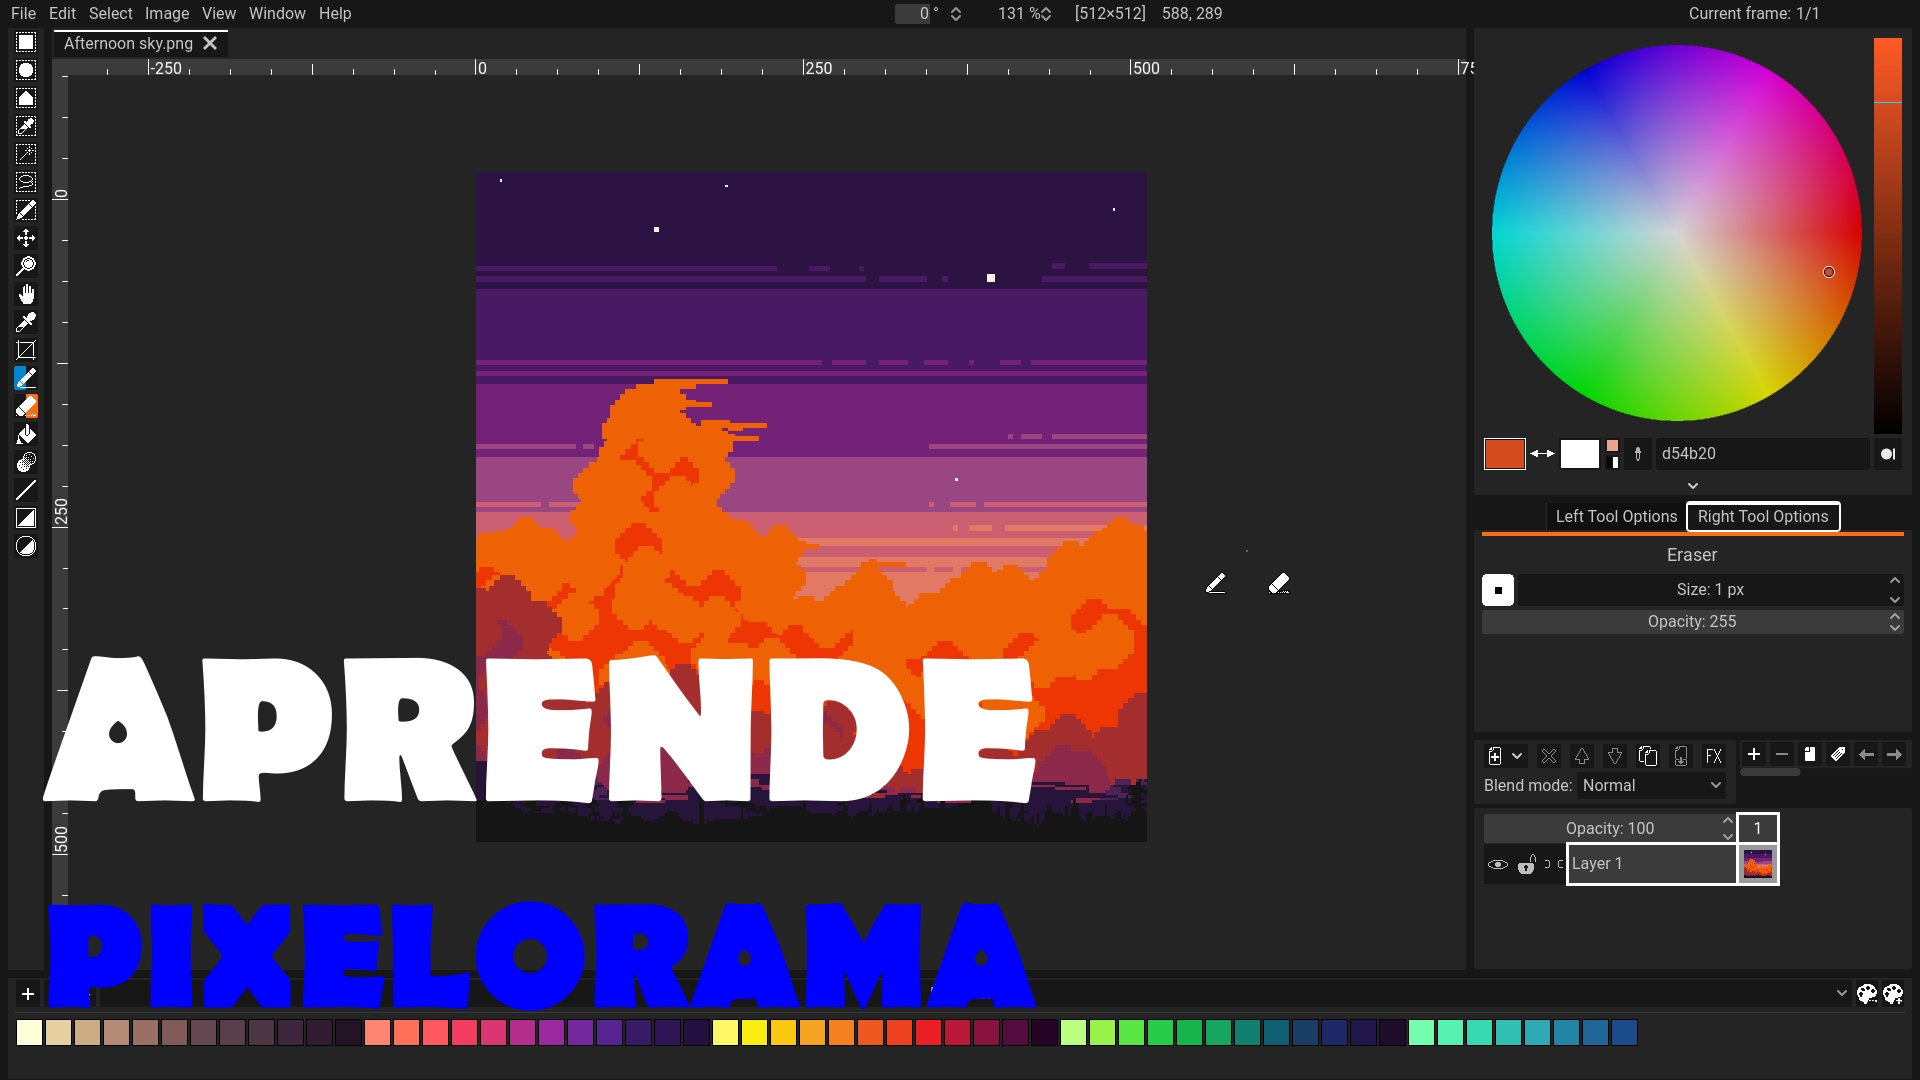The width and height of the screenshot is (1920, 1080).
Task: Select the Pencil tool
Action: (x=27, y=378)
